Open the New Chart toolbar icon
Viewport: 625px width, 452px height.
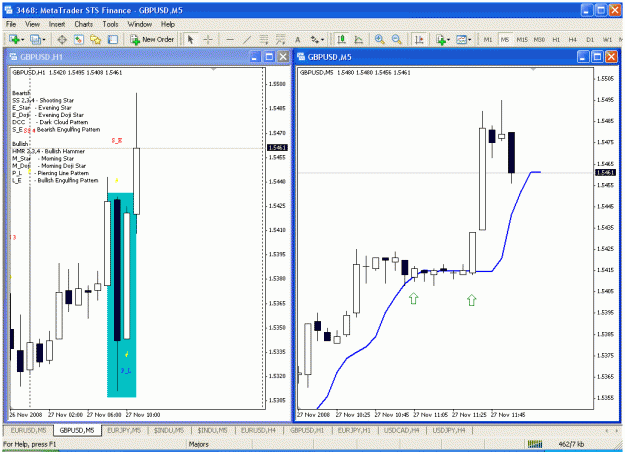click(14, 39)
